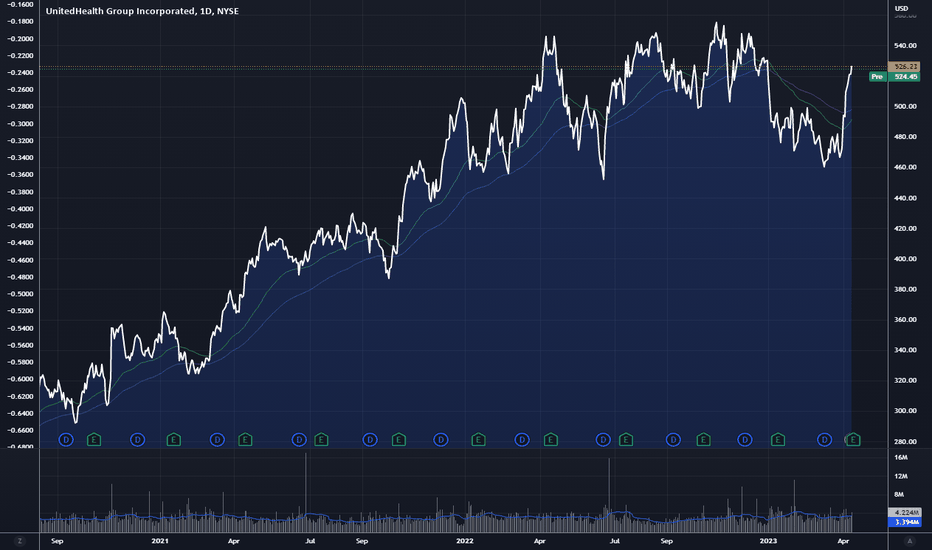Click the 360.00 price axis label

coord(905,319)
